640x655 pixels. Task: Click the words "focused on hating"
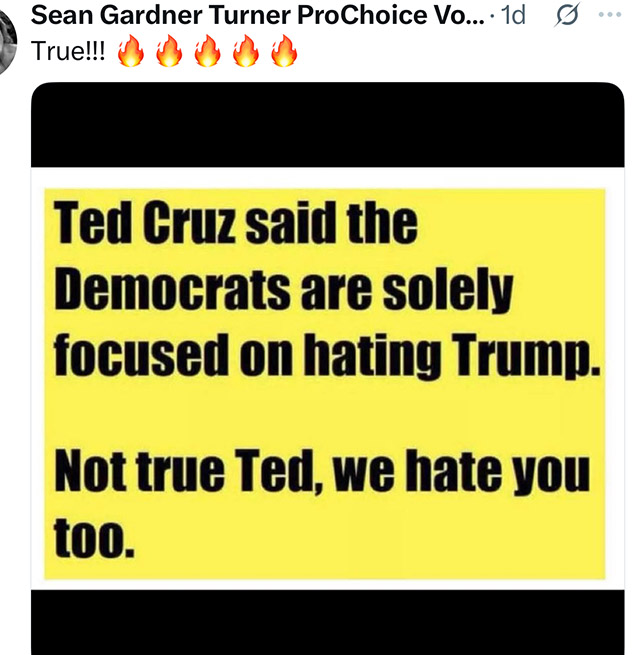pos(247,354)
